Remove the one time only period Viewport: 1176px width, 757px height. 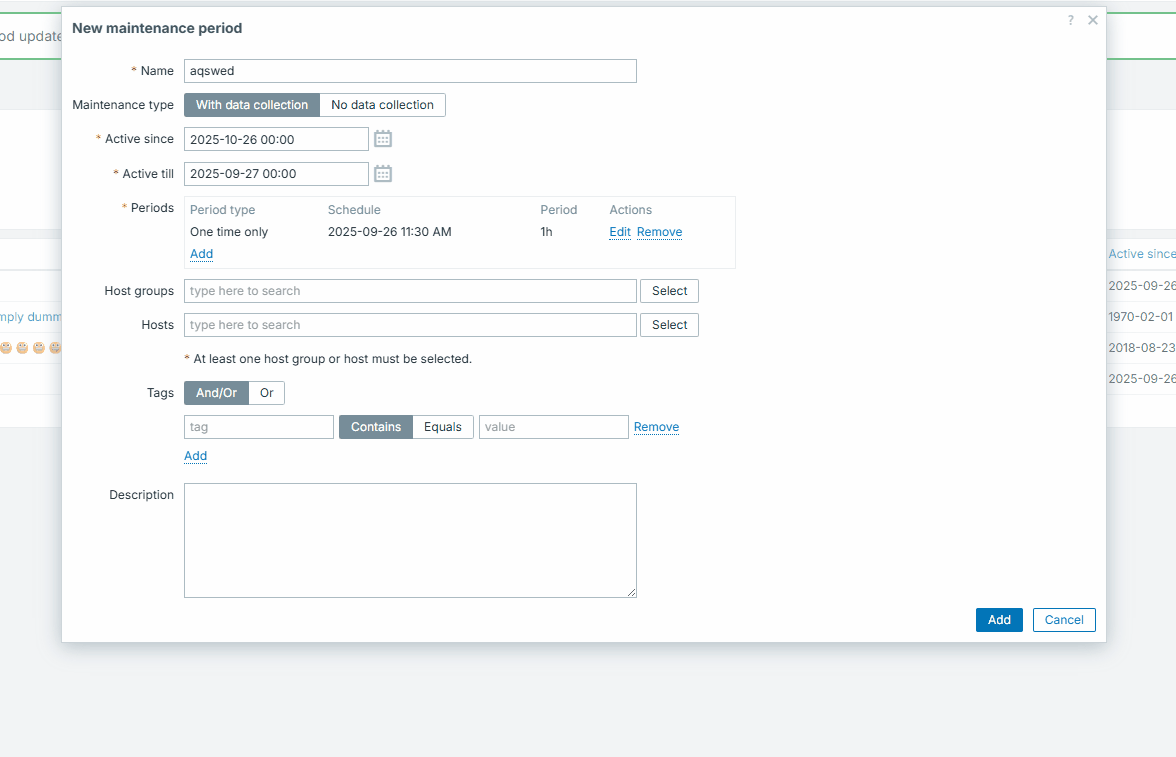(x=659, y=232)
